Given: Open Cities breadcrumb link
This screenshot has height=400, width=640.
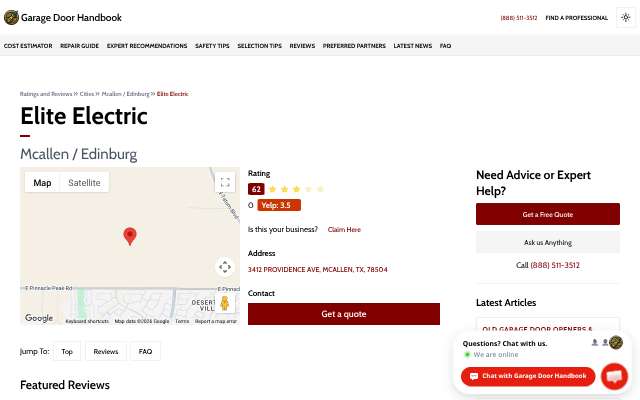Looking at the screenshot, I should [x=87, y=94].
